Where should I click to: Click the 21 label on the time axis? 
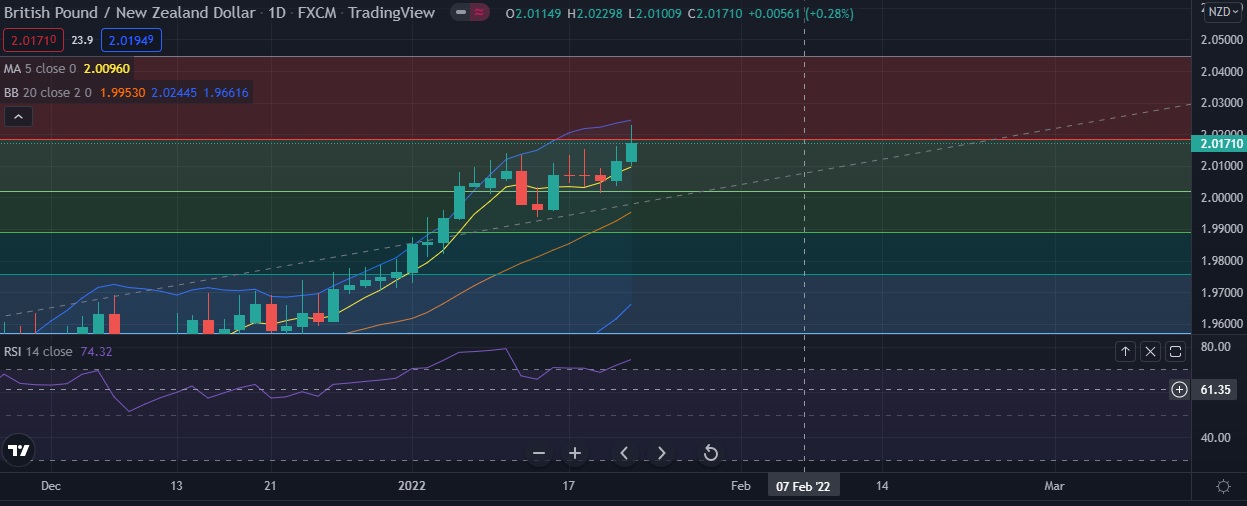point(270,485)
